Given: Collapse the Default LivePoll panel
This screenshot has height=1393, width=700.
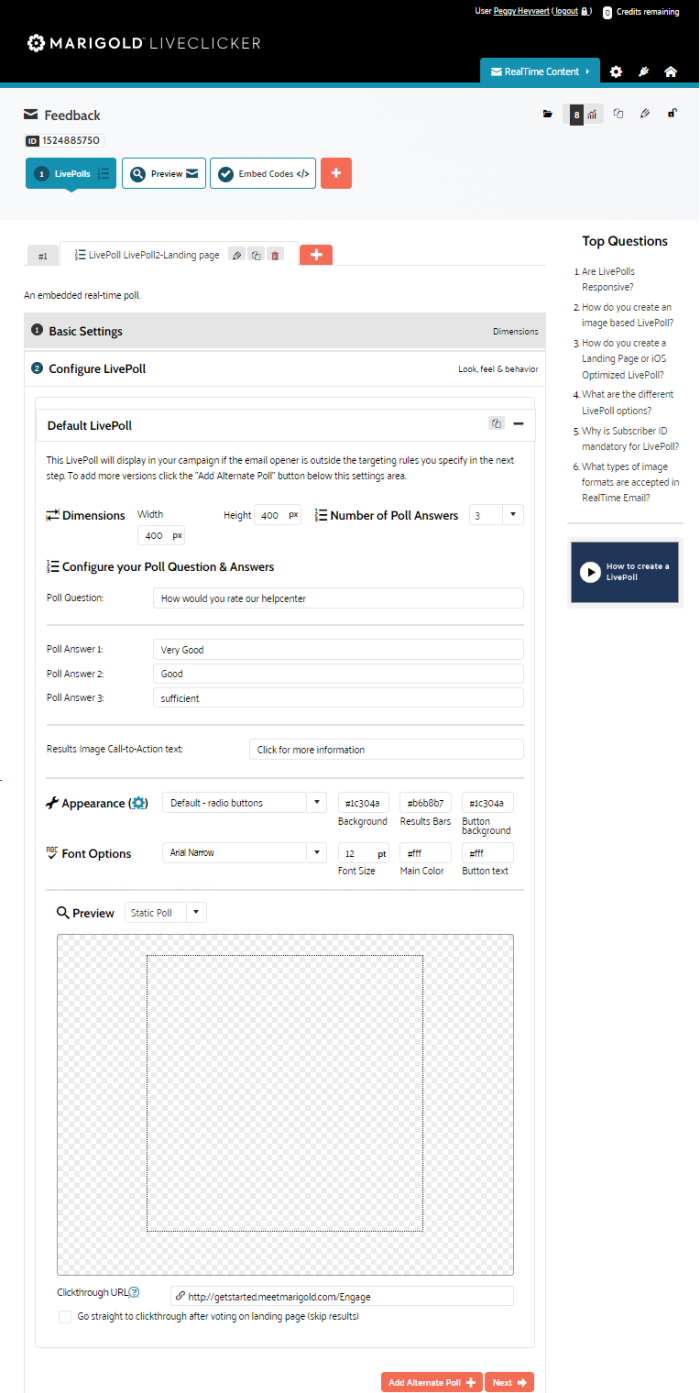Looking at the screenshot, I should (x=518, y=424).
